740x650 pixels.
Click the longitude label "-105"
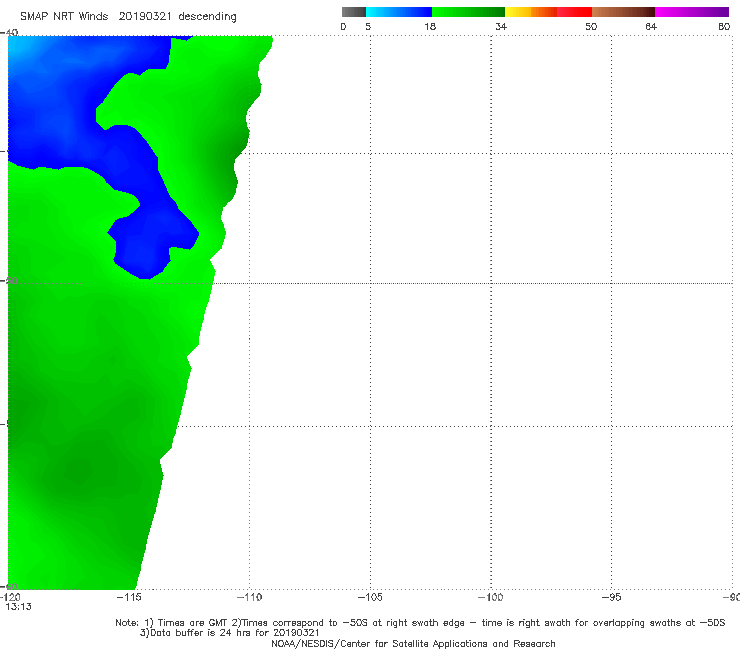coord(370,597)
